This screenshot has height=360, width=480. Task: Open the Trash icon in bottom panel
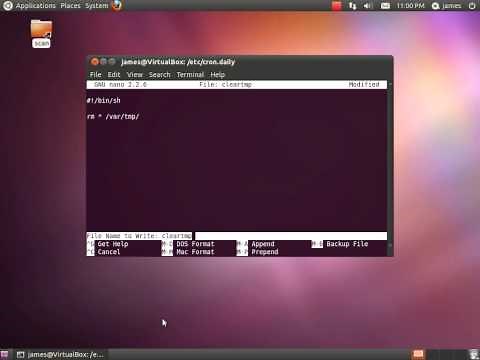tap(474, 354)
